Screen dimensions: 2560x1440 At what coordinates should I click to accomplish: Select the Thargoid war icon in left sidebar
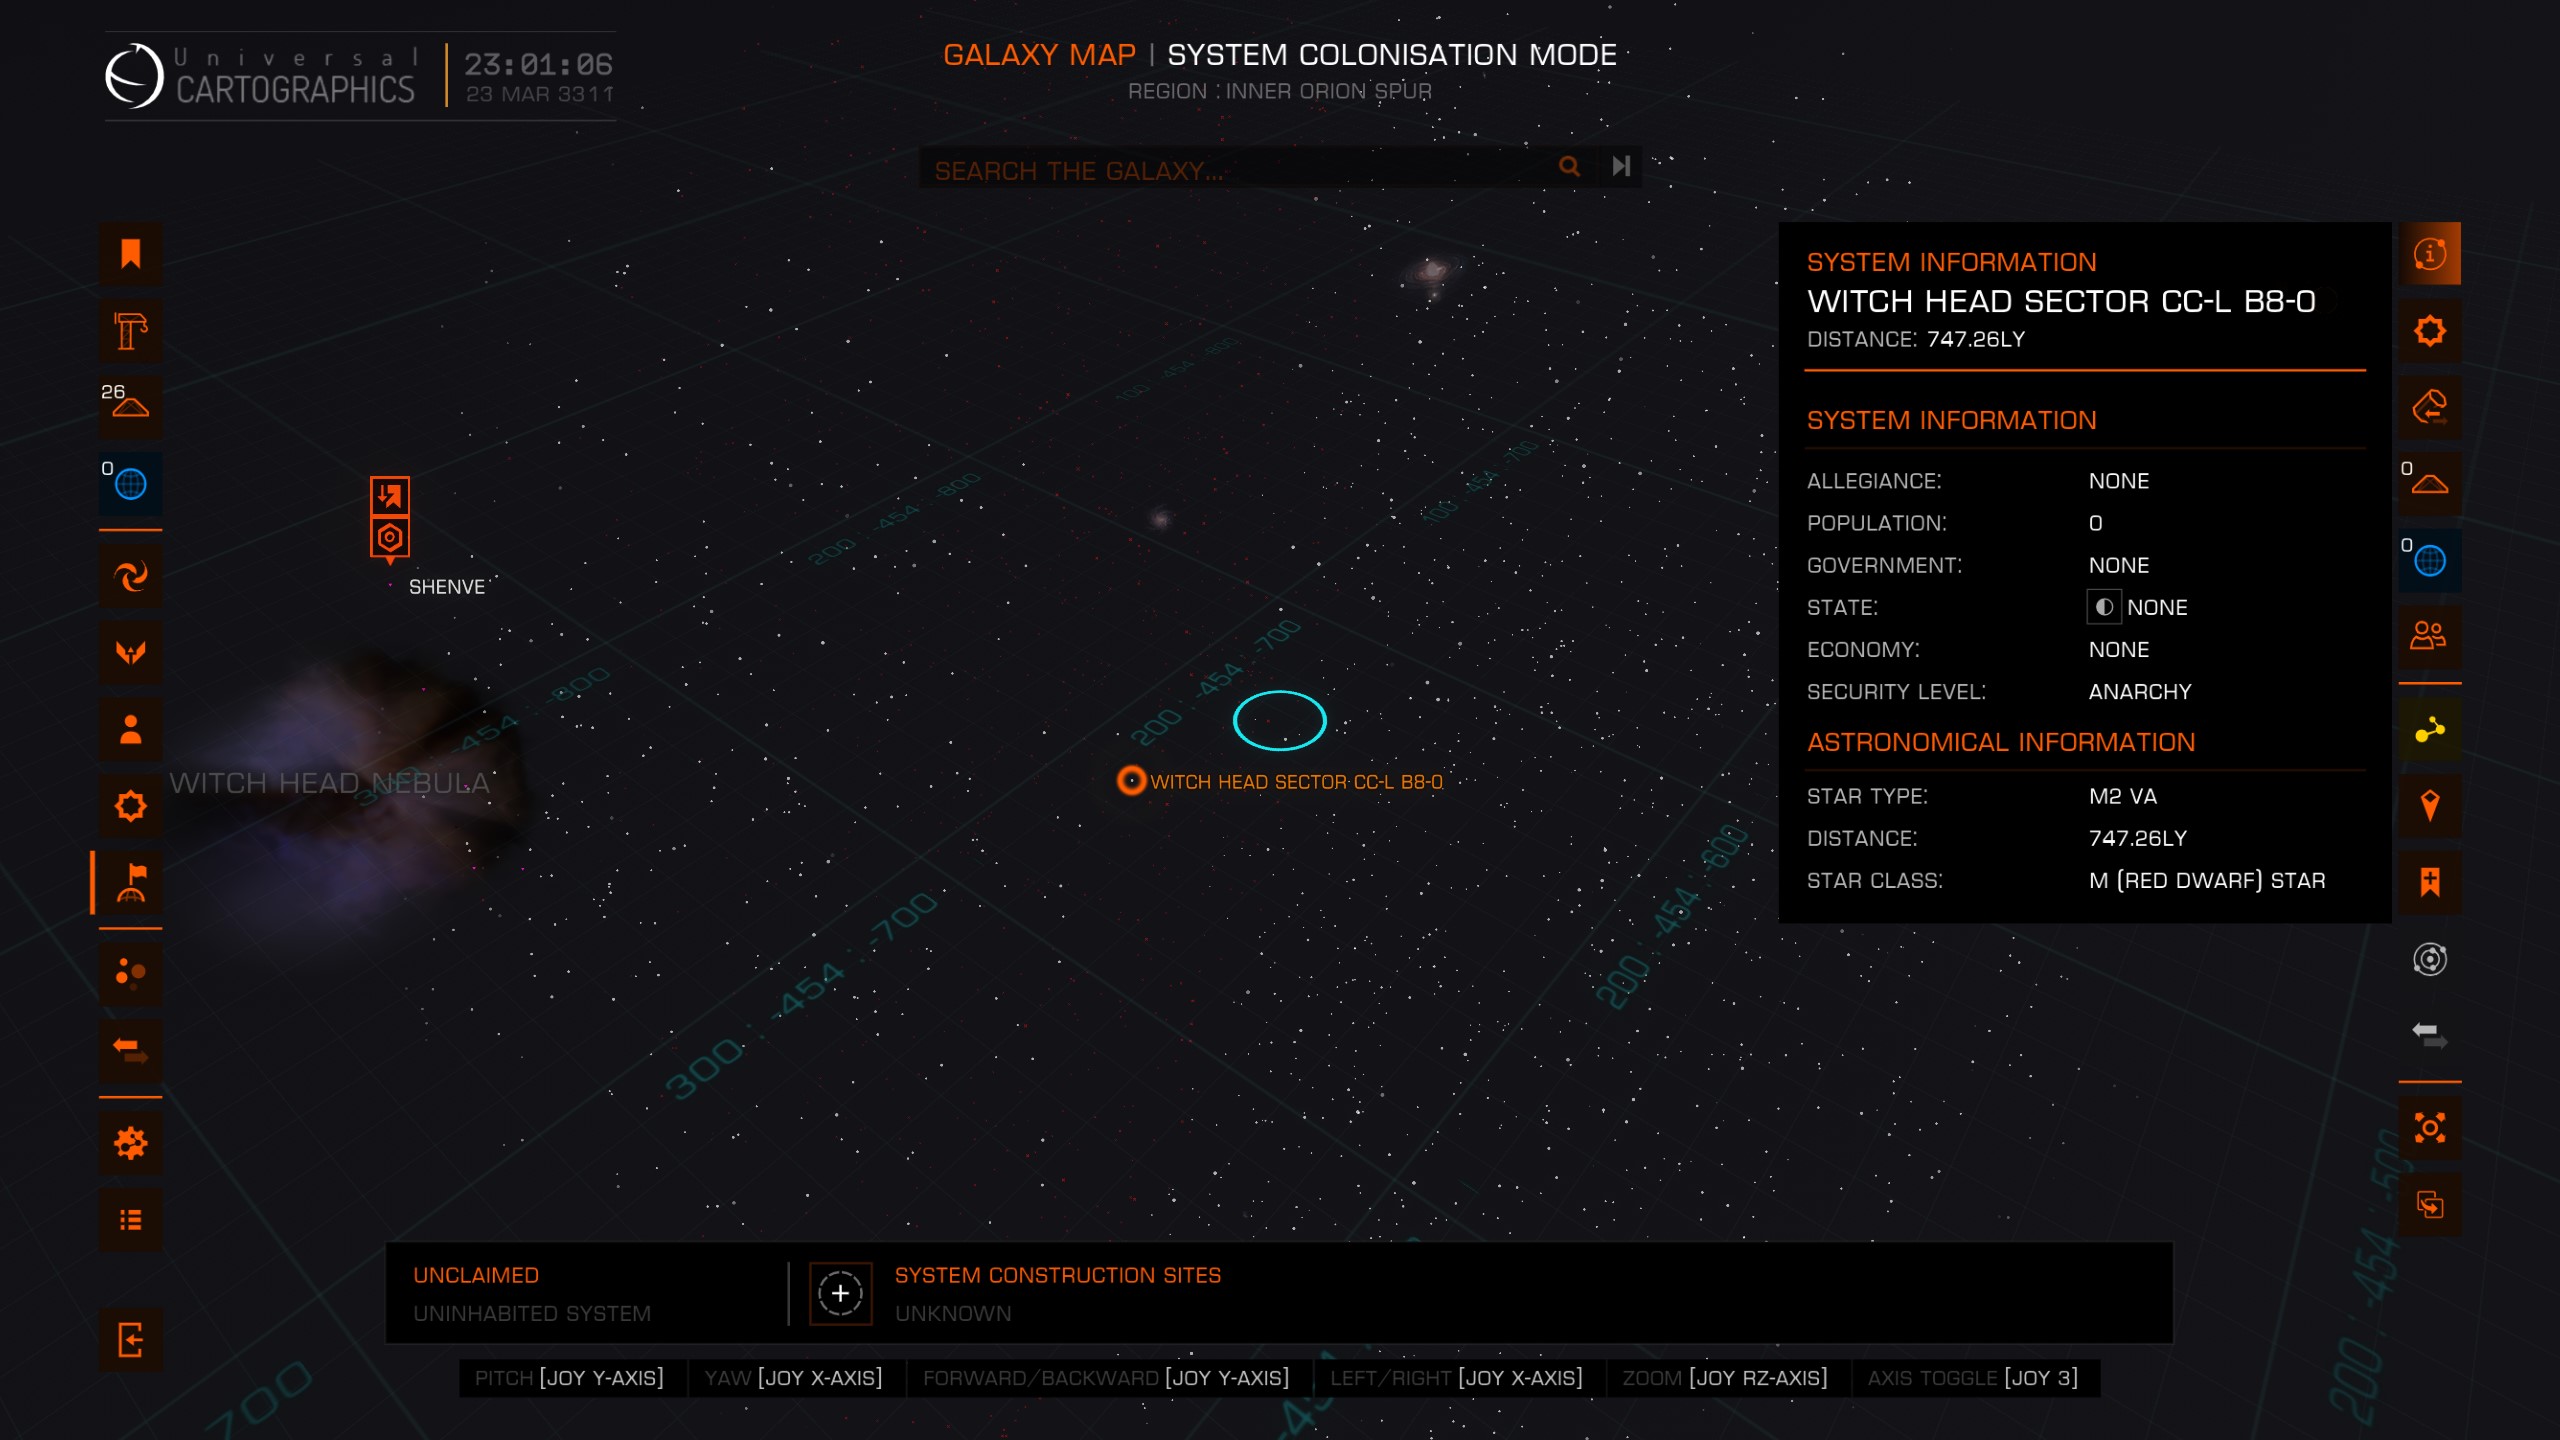pyautogui.click(x=130, y=653)
